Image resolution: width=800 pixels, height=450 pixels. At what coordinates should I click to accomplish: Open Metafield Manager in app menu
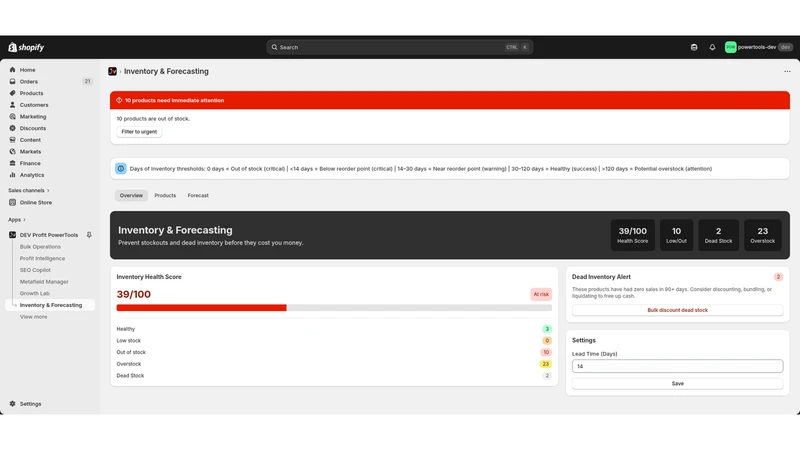[x=44, y=282]
